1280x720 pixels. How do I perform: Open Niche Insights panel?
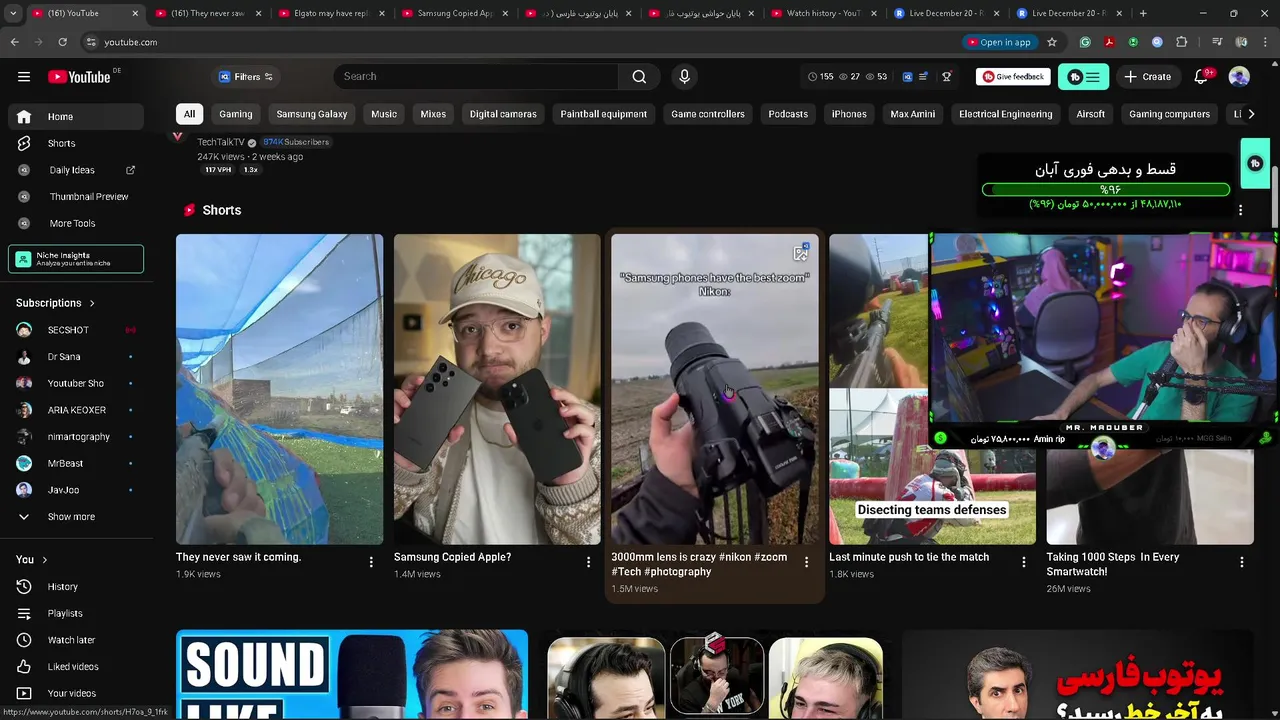(x=76, y=259)
